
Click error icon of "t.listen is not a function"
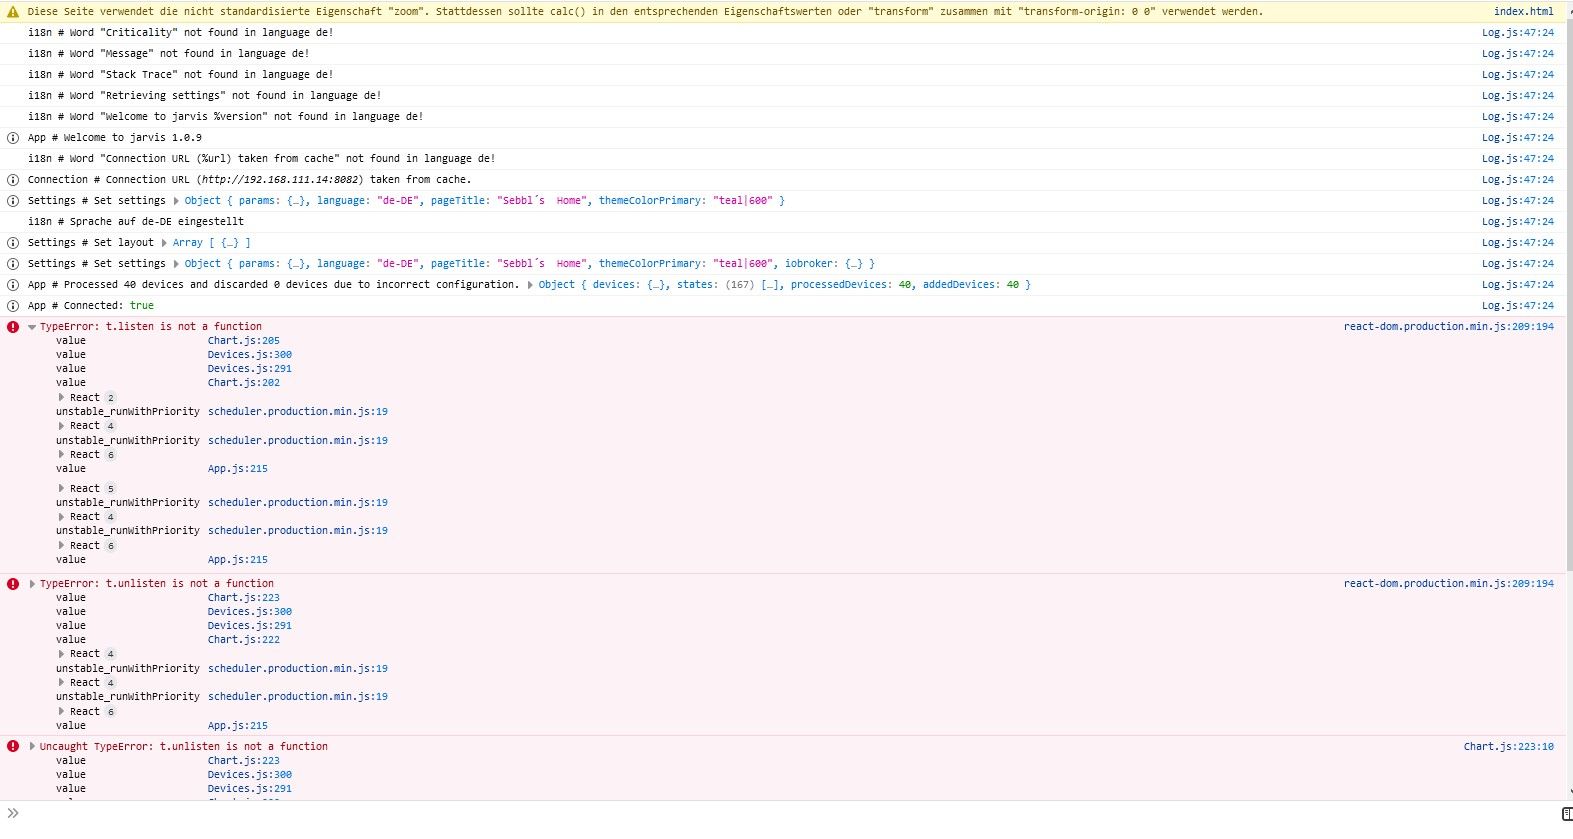coord(13,327)
